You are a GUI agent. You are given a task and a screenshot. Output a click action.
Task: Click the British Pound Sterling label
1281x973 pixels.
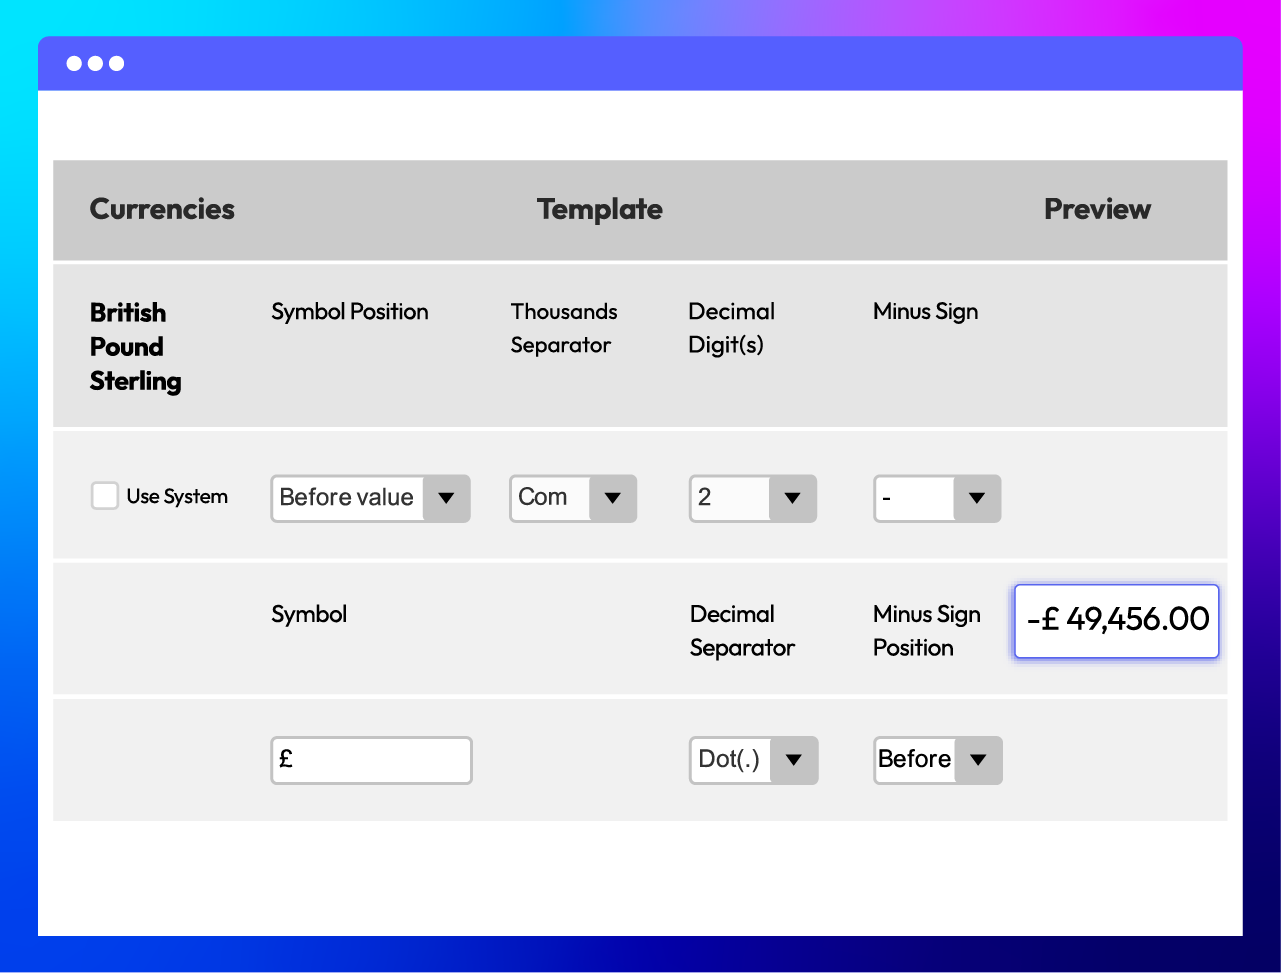[x=135, y=346]
